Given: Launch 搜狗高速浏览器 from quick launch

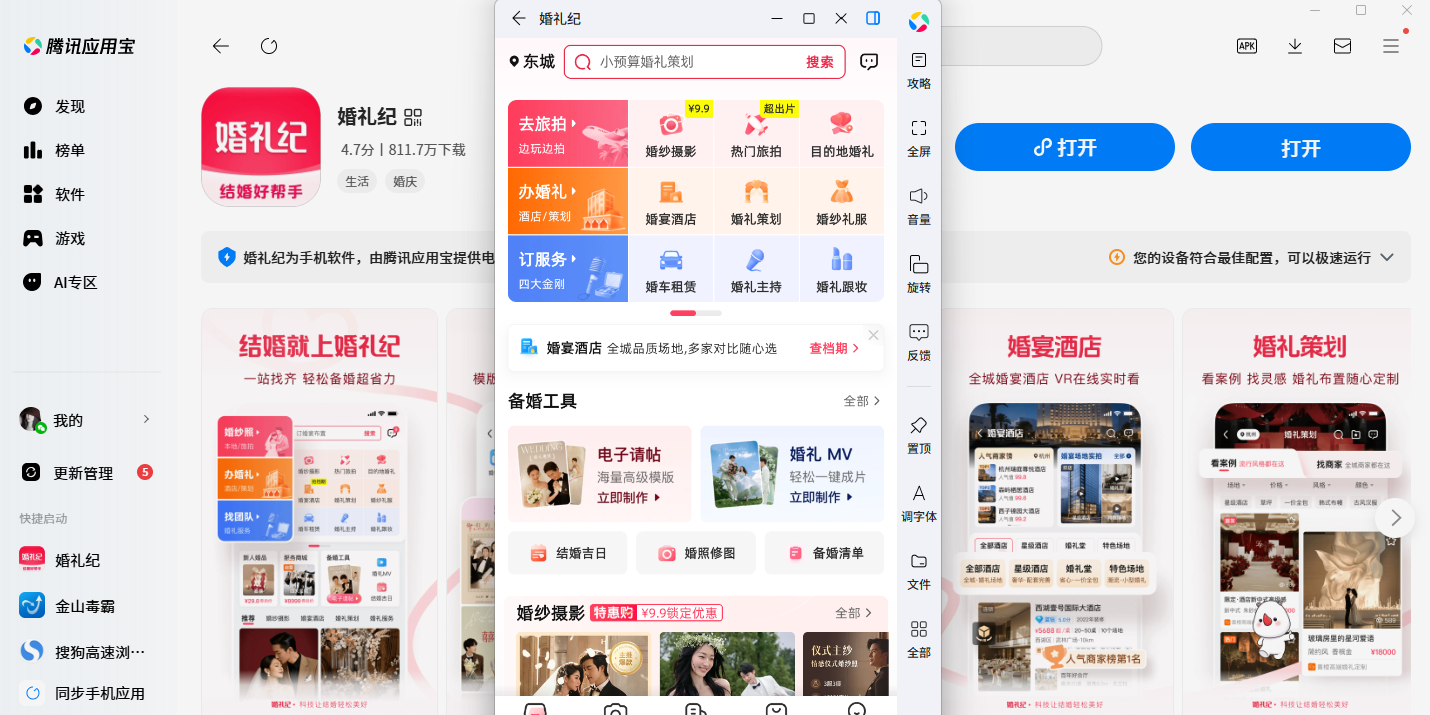Looking at the screenshot, I should click(80, 651).
